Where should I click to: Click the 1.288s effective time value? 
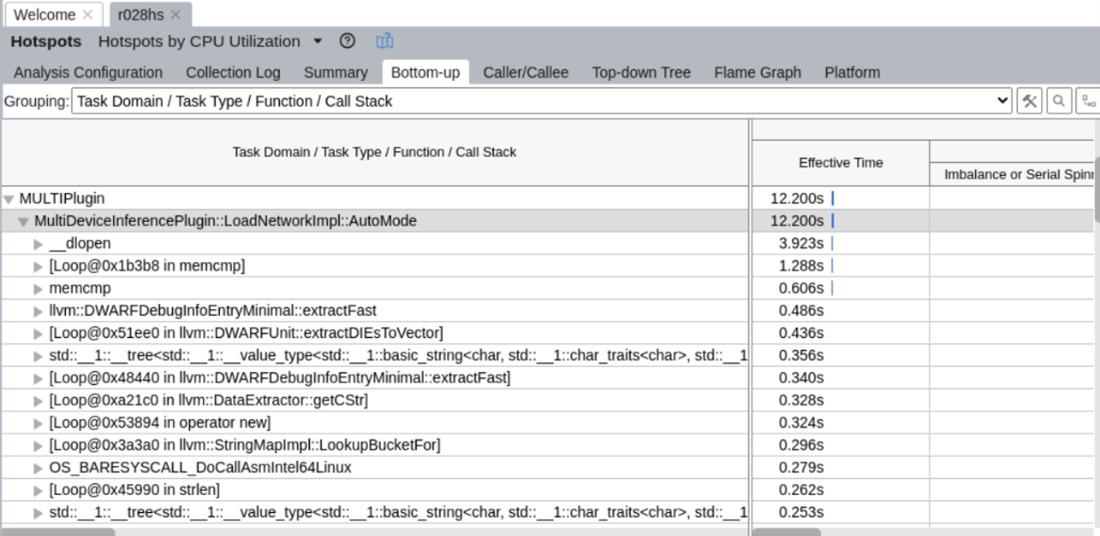tap(801, 266)
